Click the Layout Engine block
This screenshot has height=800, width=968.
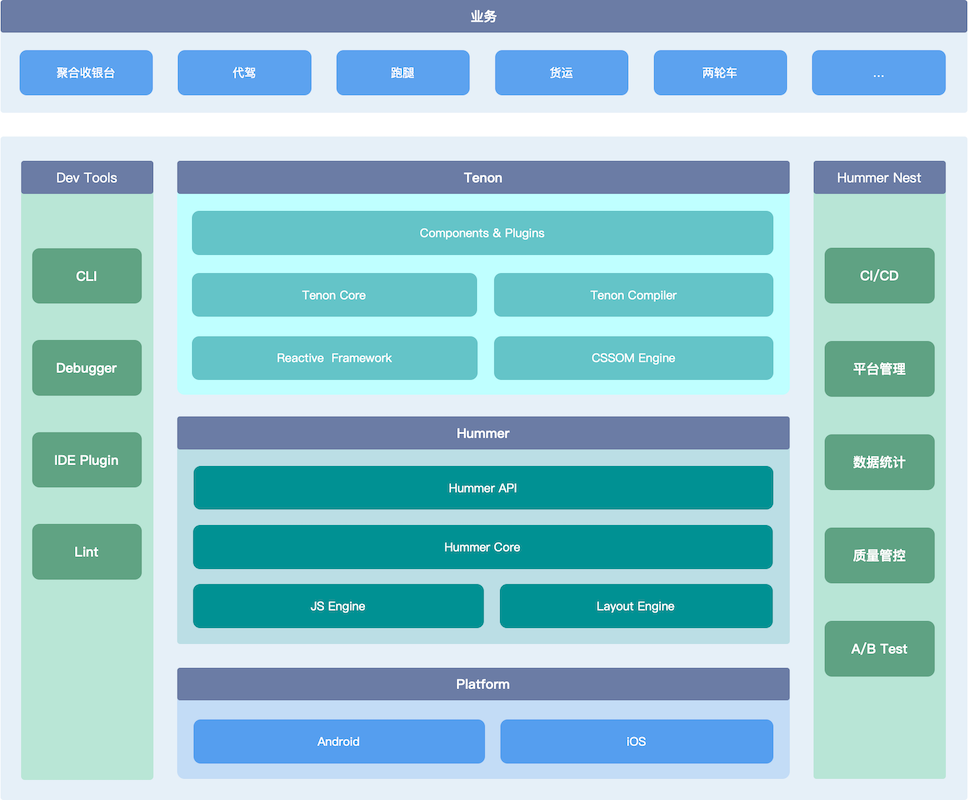[636, 605]
